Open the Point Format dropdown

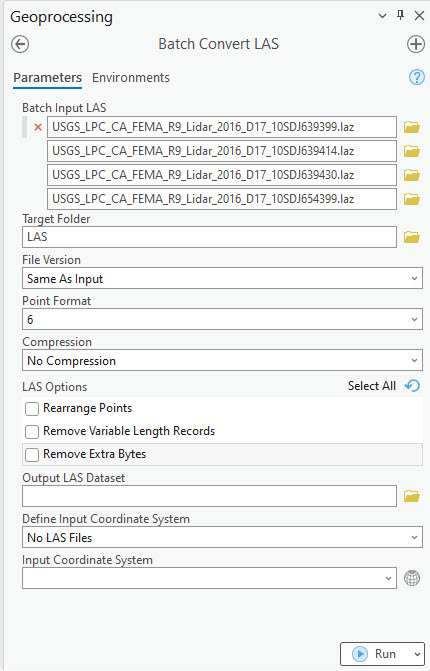[222, 319]
